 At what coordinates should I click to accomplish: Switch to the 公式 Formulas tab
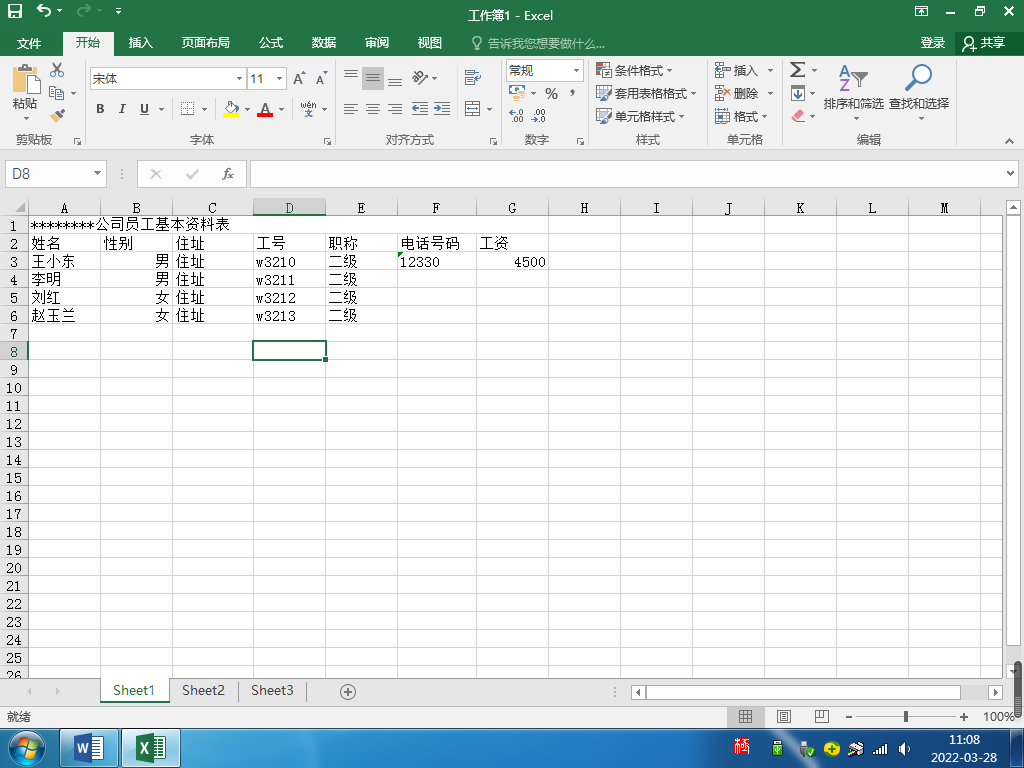tap(271, 43)
